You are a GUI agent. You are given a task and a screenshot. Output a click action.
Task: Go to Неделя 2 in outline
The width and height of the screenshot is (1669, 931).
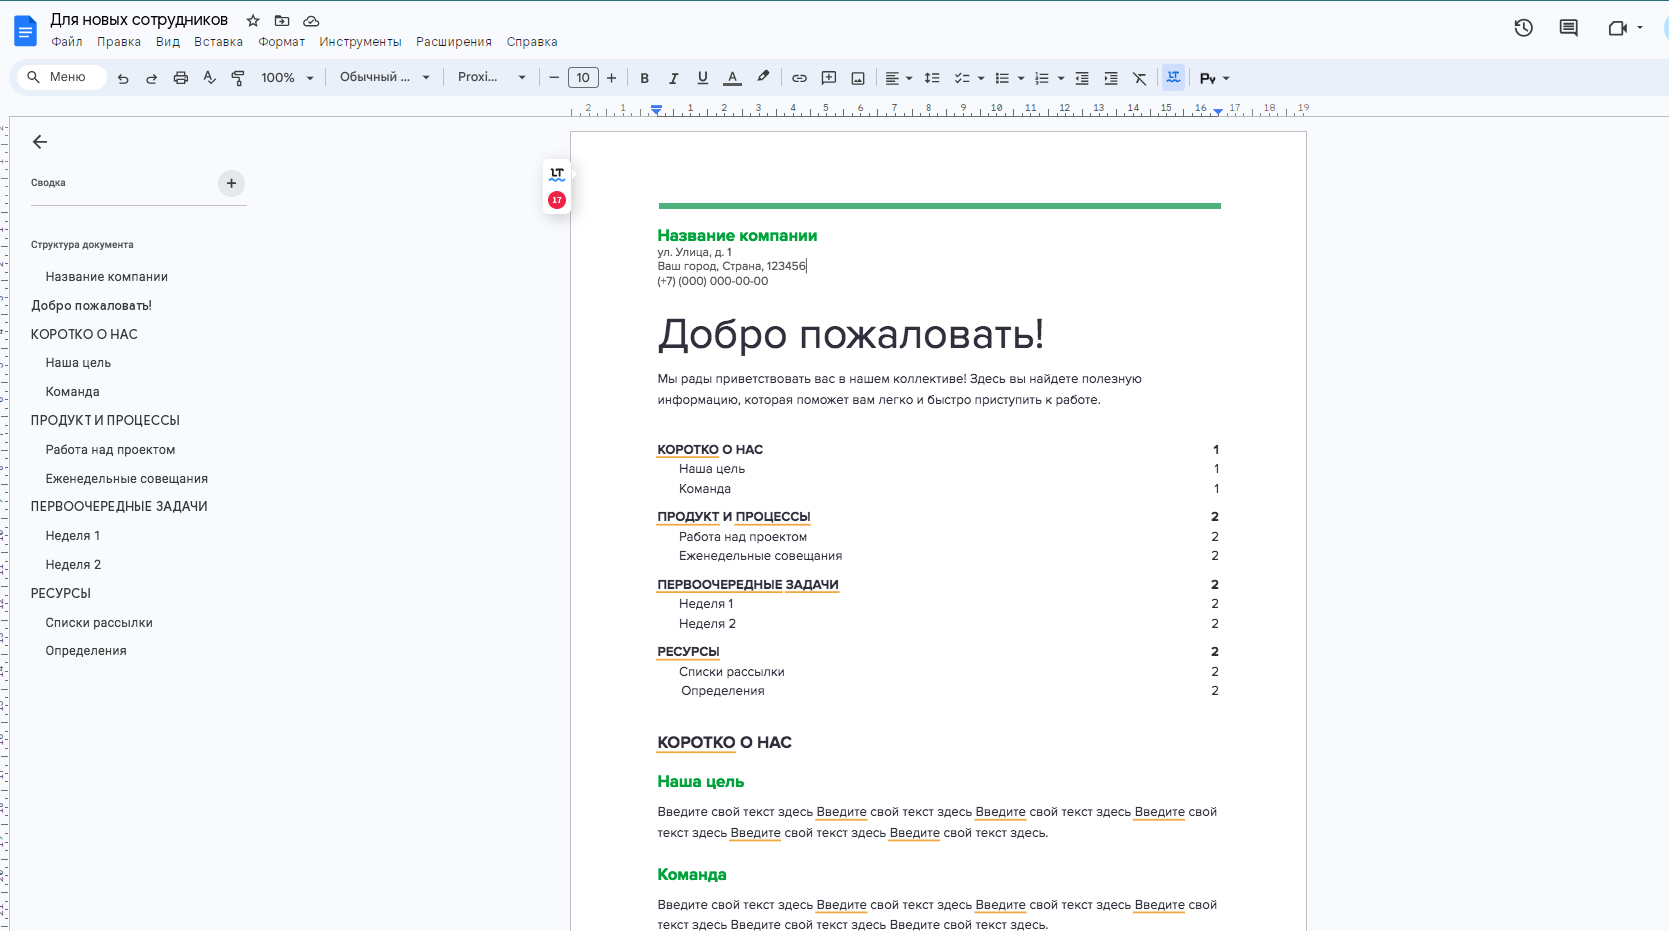73,565
